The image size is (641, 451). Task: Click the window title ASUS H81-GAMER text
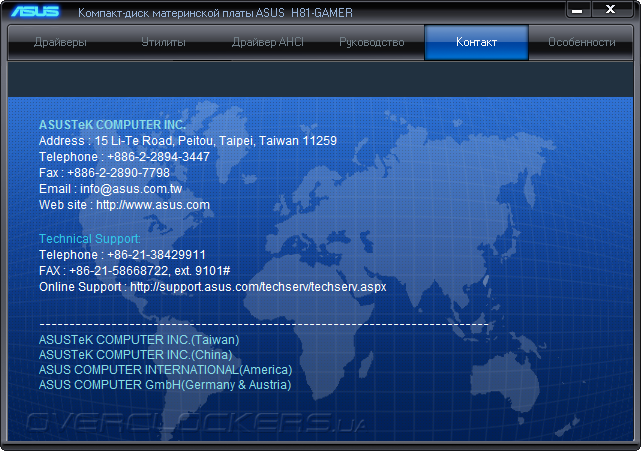(x=215, y=13)
